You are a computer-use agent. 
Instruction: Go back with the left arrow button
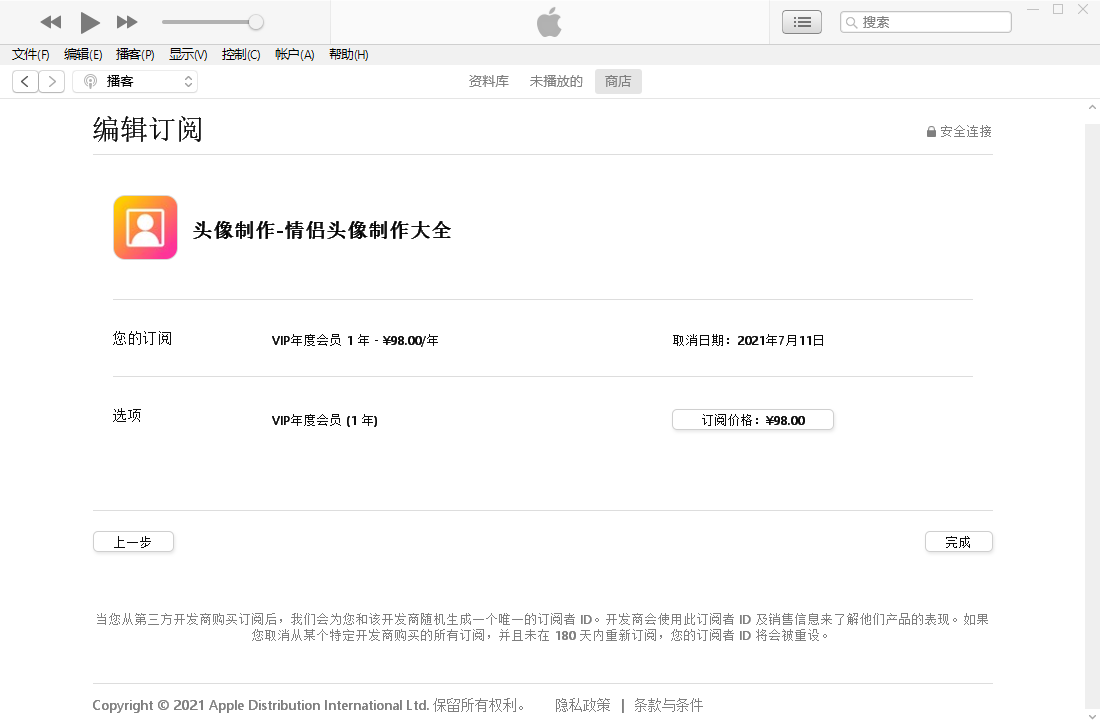(25, 81)
